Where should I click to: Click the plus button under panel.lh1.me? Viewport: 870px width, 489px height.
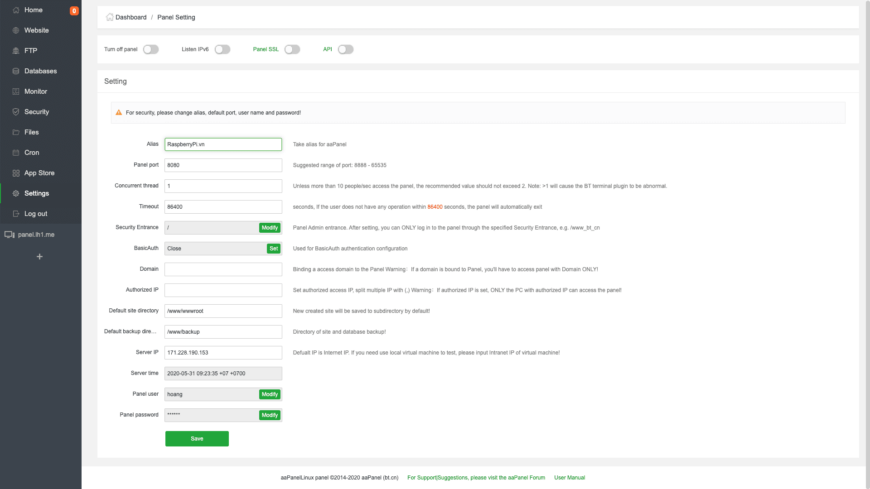(x=40, y=257)
